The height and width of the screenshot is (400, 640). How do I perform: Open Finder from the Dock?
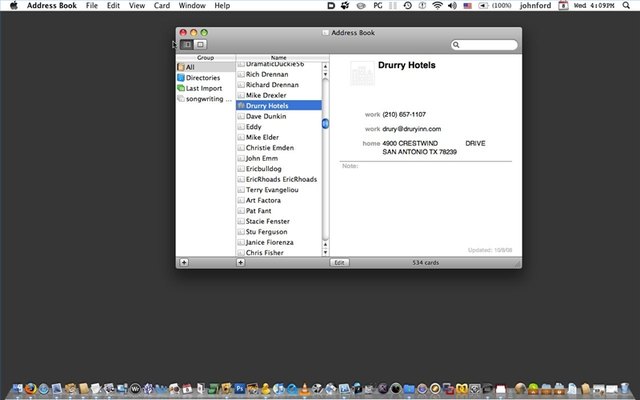pyautogui.click(x=17, y=388)
